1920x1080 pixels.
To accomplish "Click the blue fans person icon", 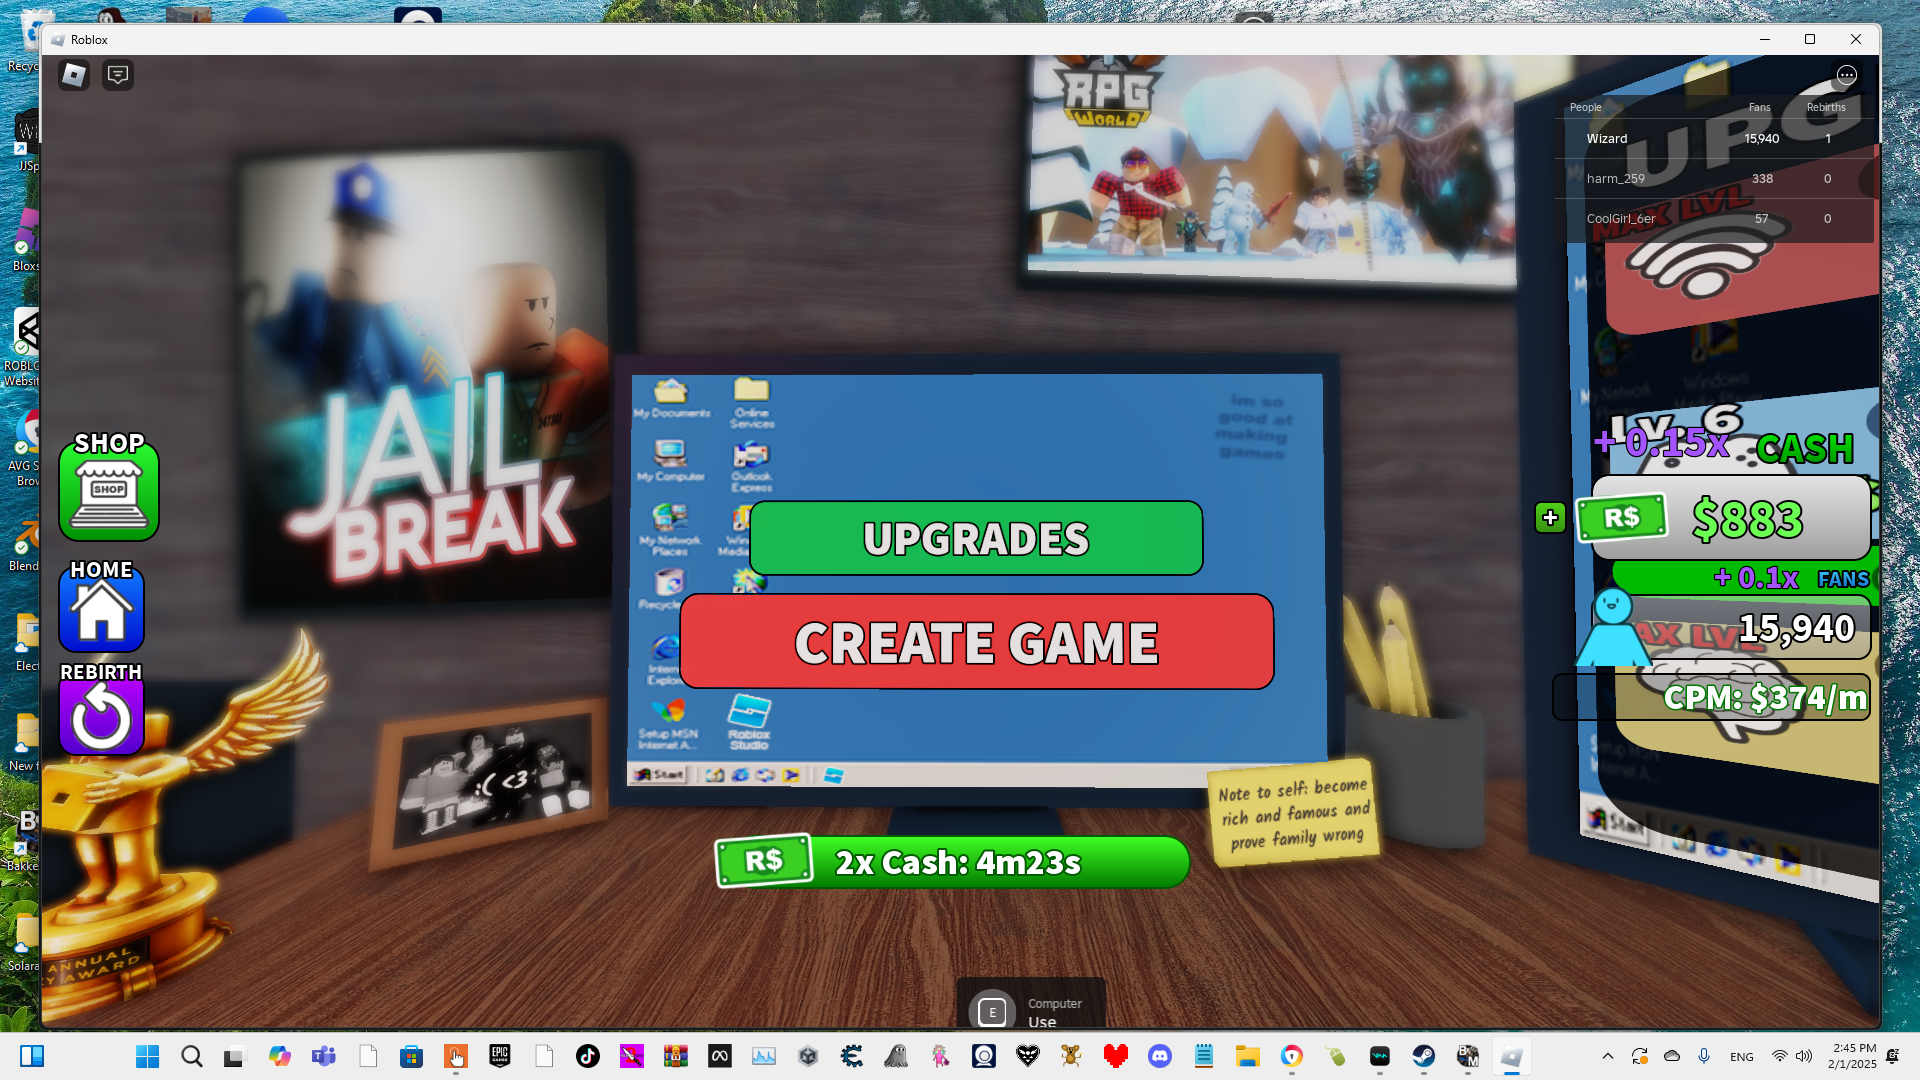I will click(x=1612, y=628).
